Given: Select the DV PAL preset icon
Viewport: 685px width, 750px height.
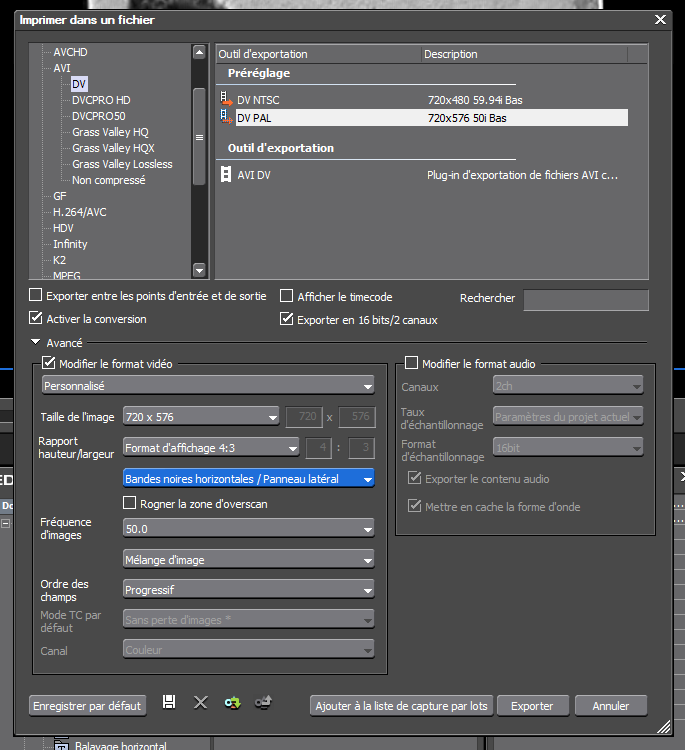Looking at the screenshot, I should [x=226, y=116].
